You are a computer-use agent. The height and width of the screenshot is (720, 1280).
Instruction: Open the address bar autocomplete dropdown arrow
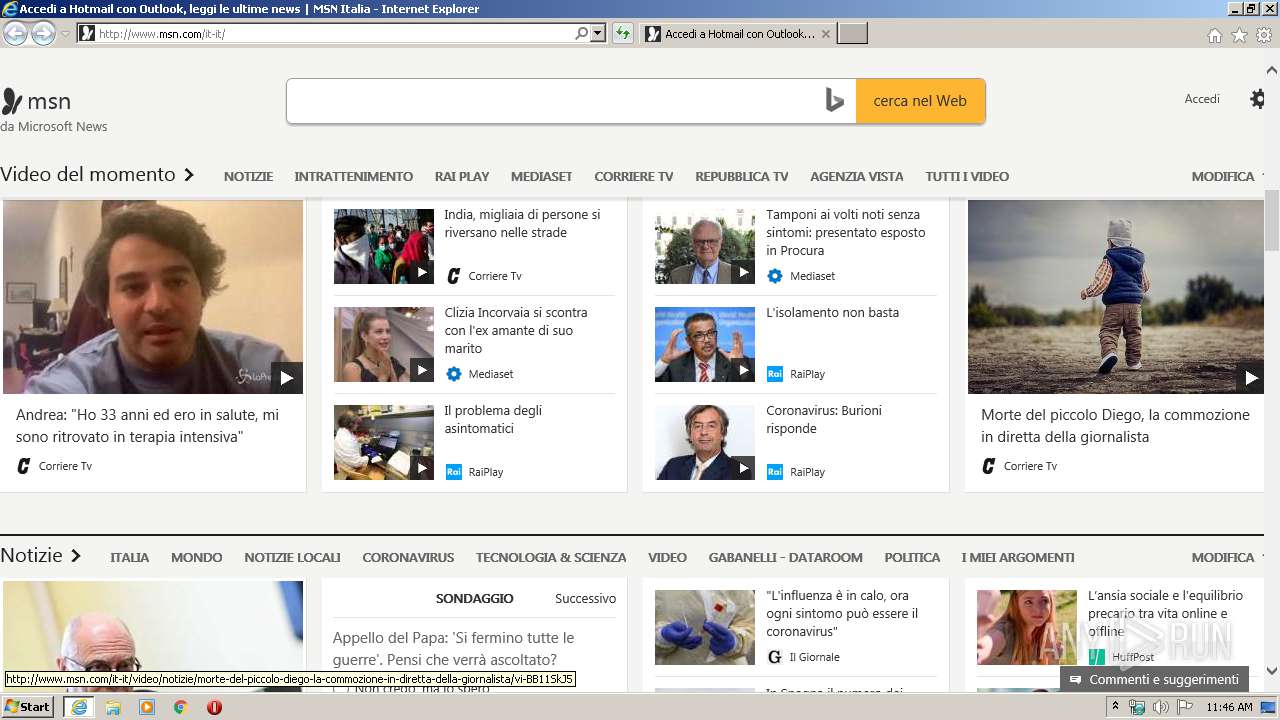click(598, 33)
